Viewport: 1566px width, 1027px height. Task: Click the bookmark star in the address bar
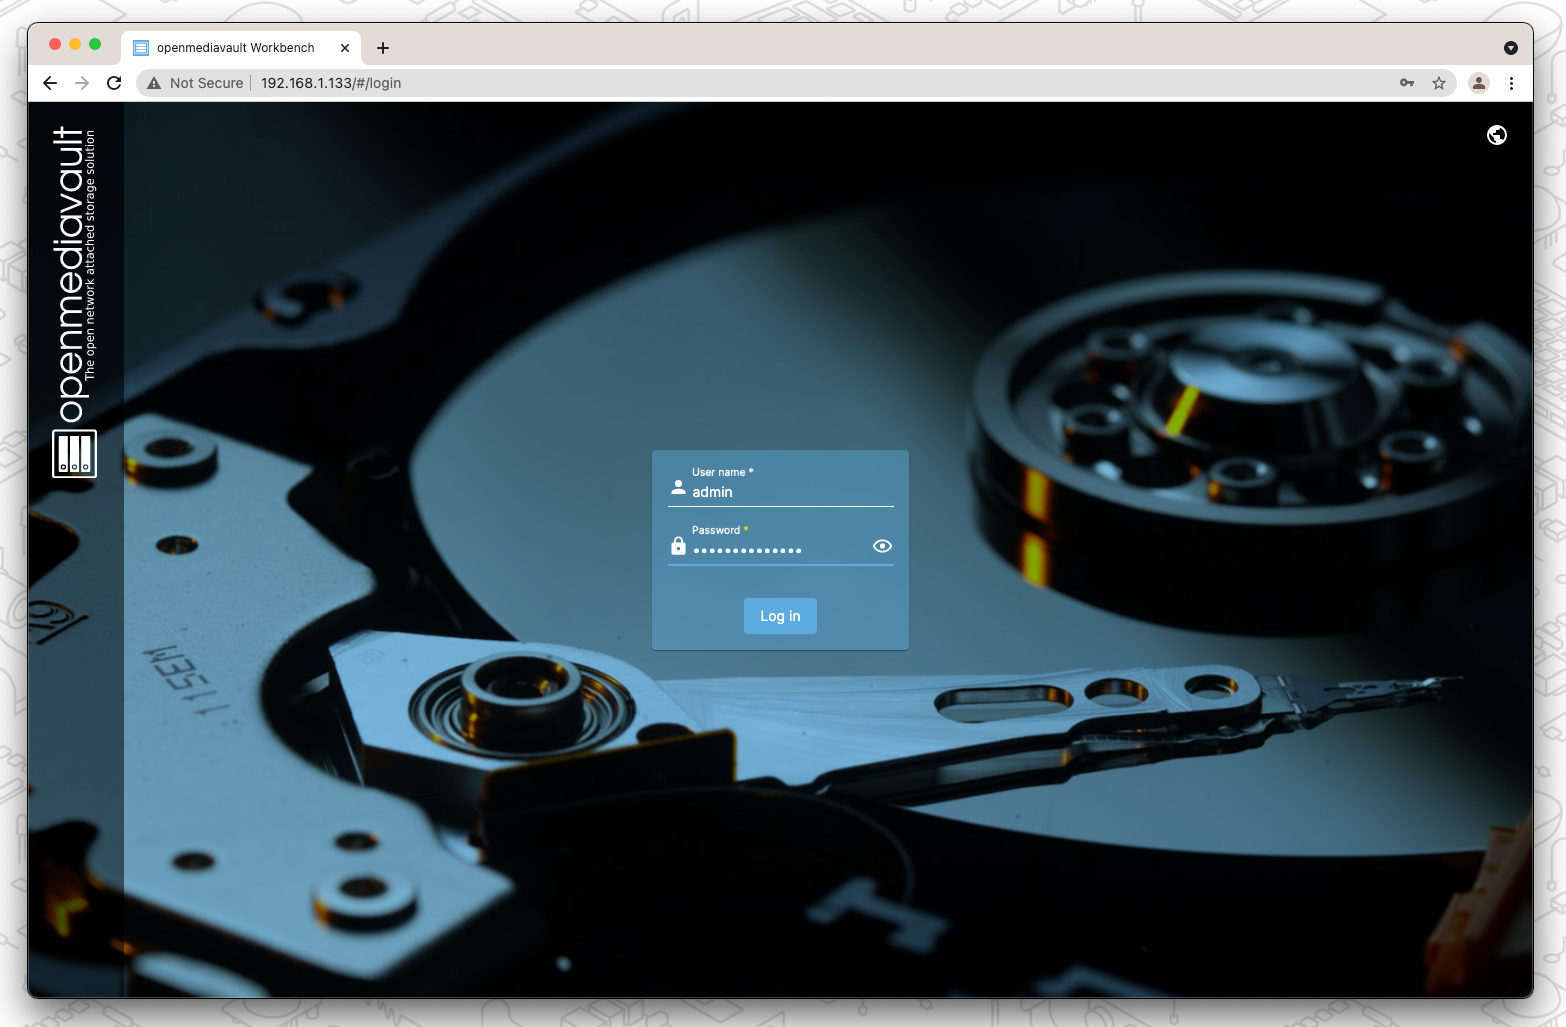pos(1439,83)
